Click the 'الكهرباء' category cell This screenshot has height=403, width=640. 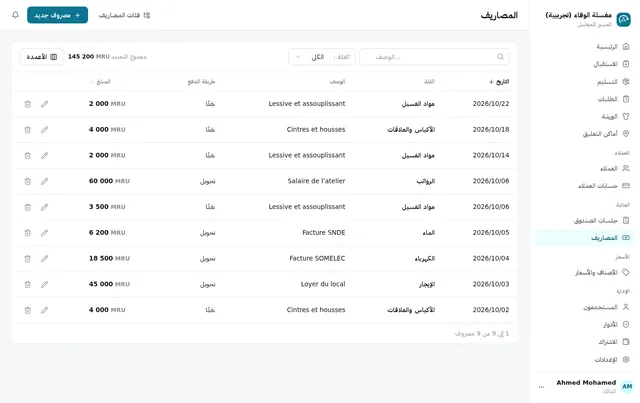[x=425, y=258]
